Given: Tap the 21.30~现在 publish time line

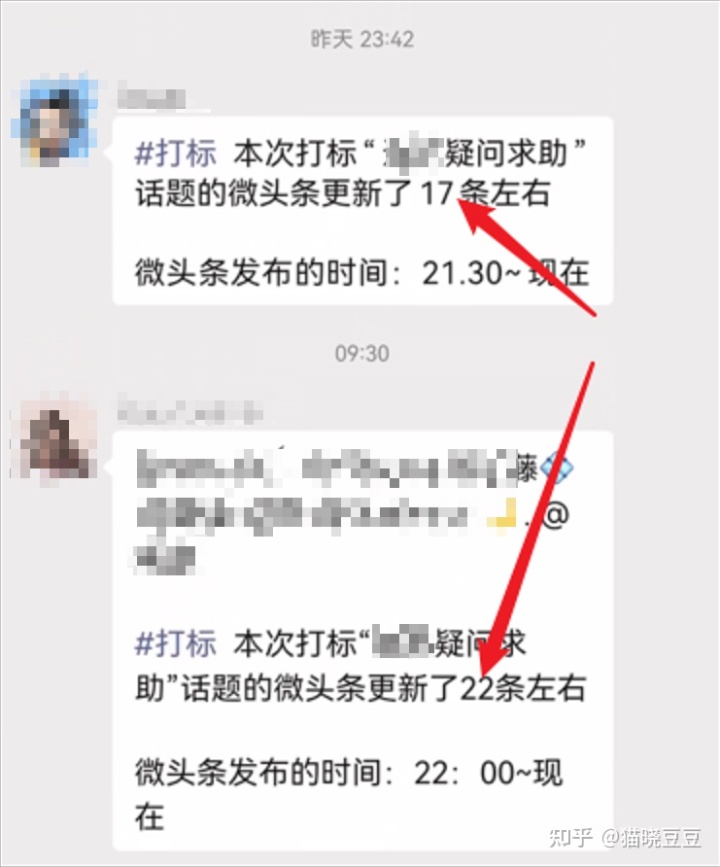Looking at the screenshot, I should tap(362, 273).
